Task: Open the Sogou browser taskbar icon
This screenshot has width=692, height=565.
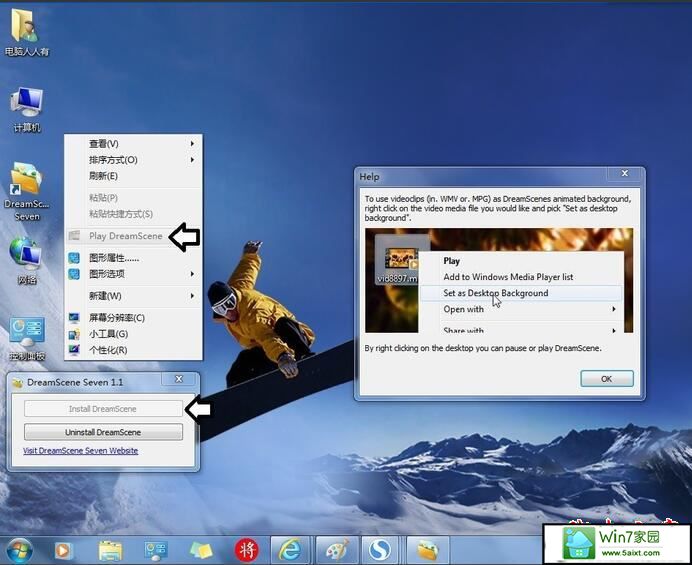Action: pos(380,550)
